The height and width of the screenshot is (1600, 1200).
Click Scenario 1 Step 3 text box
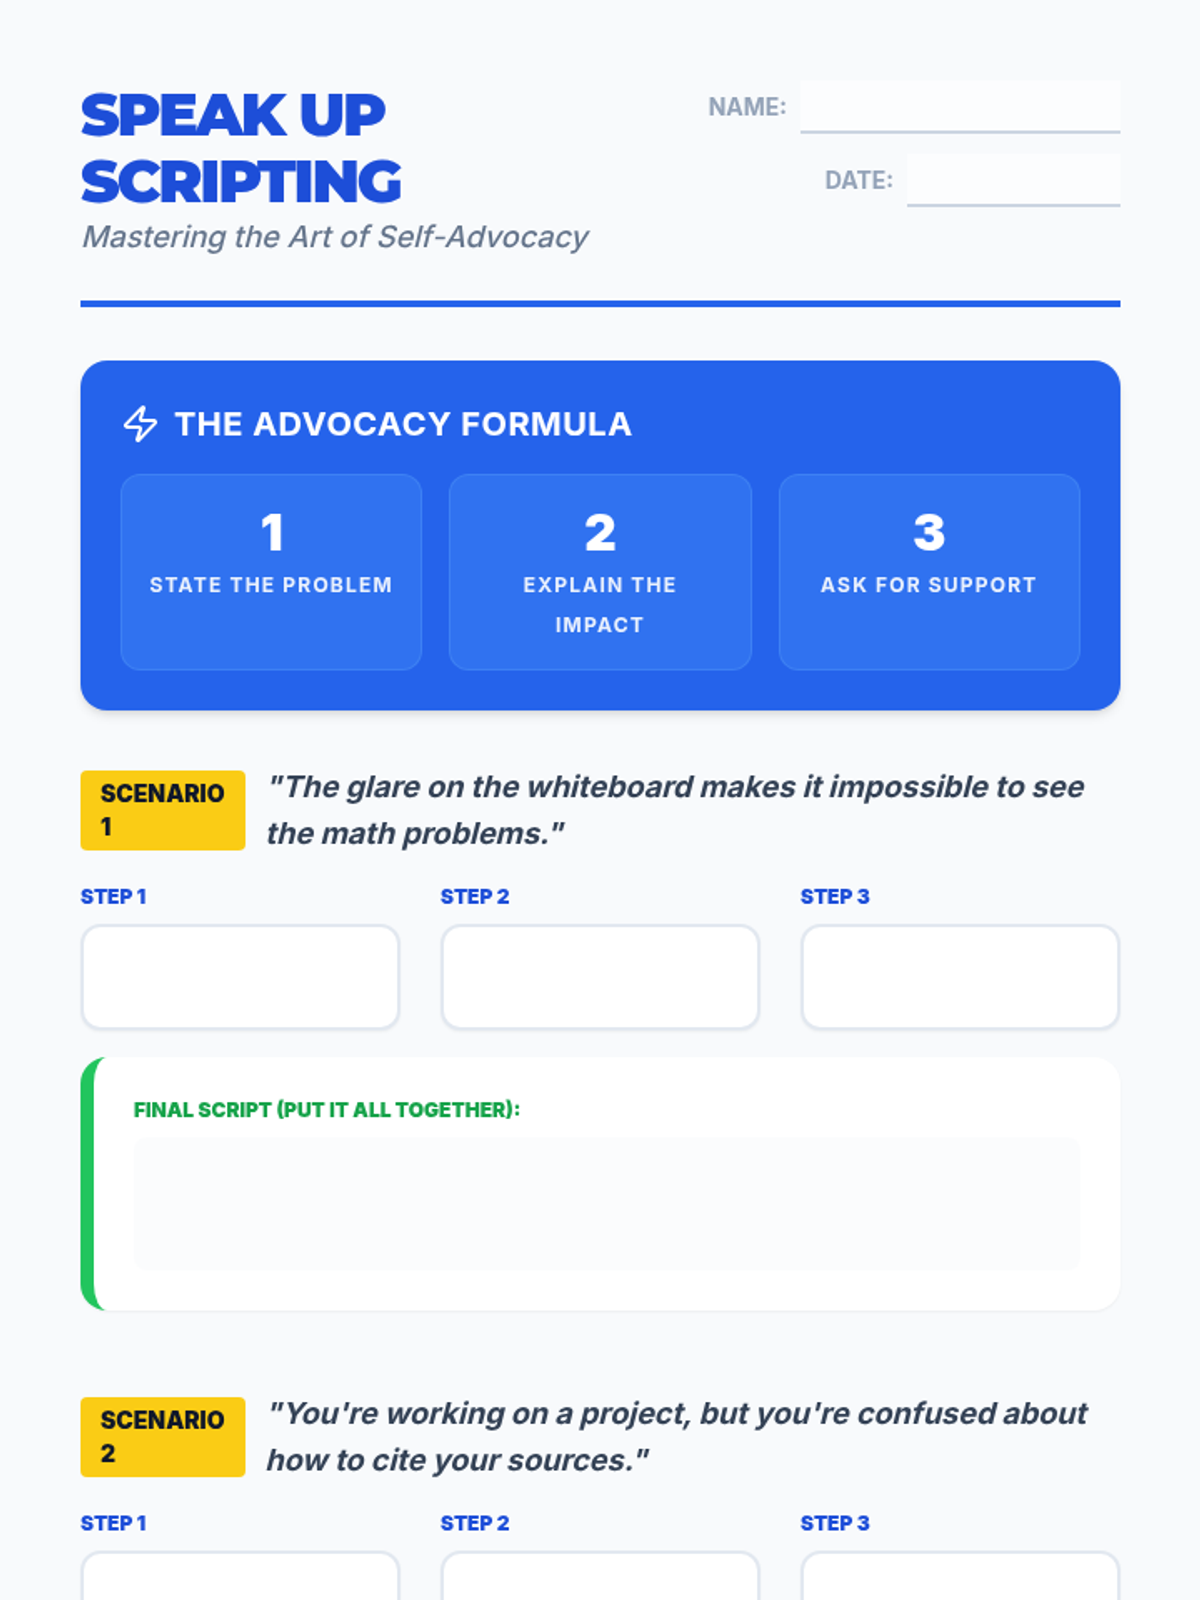click(x=960, y=977)
